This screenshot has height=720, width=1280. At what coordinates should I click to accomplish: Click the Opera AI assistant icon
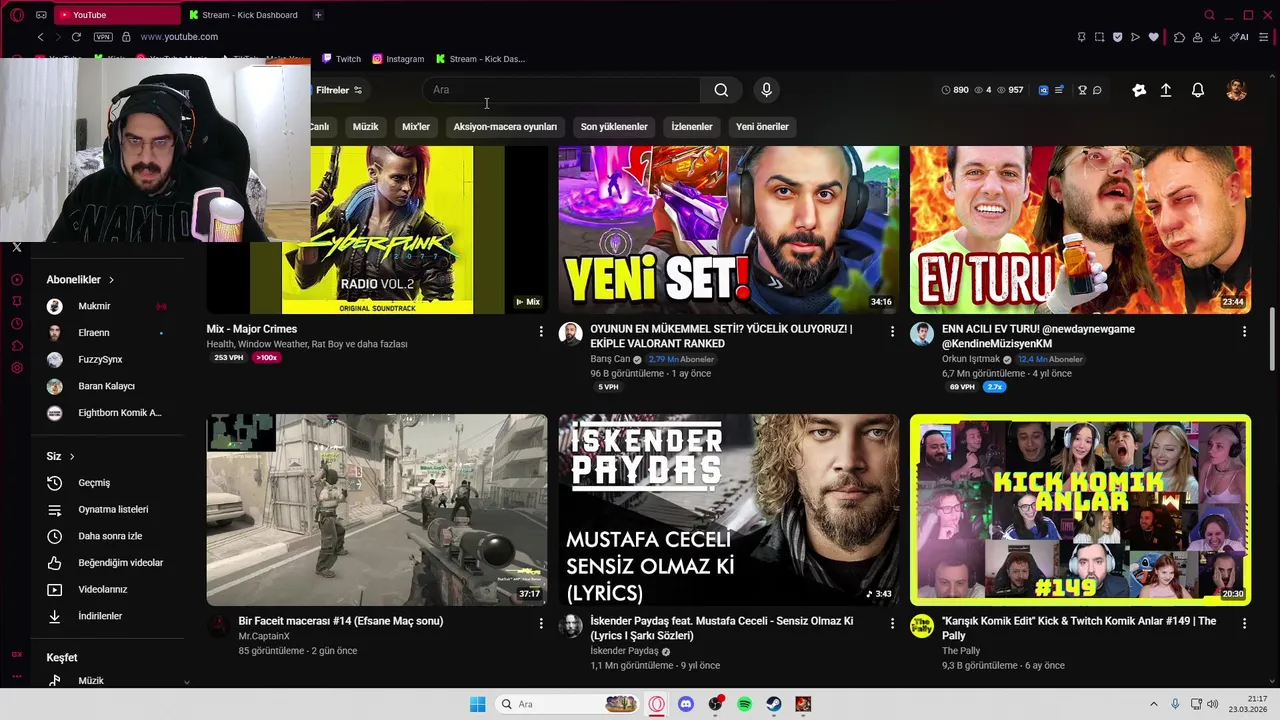click(x=1239, y=37)
